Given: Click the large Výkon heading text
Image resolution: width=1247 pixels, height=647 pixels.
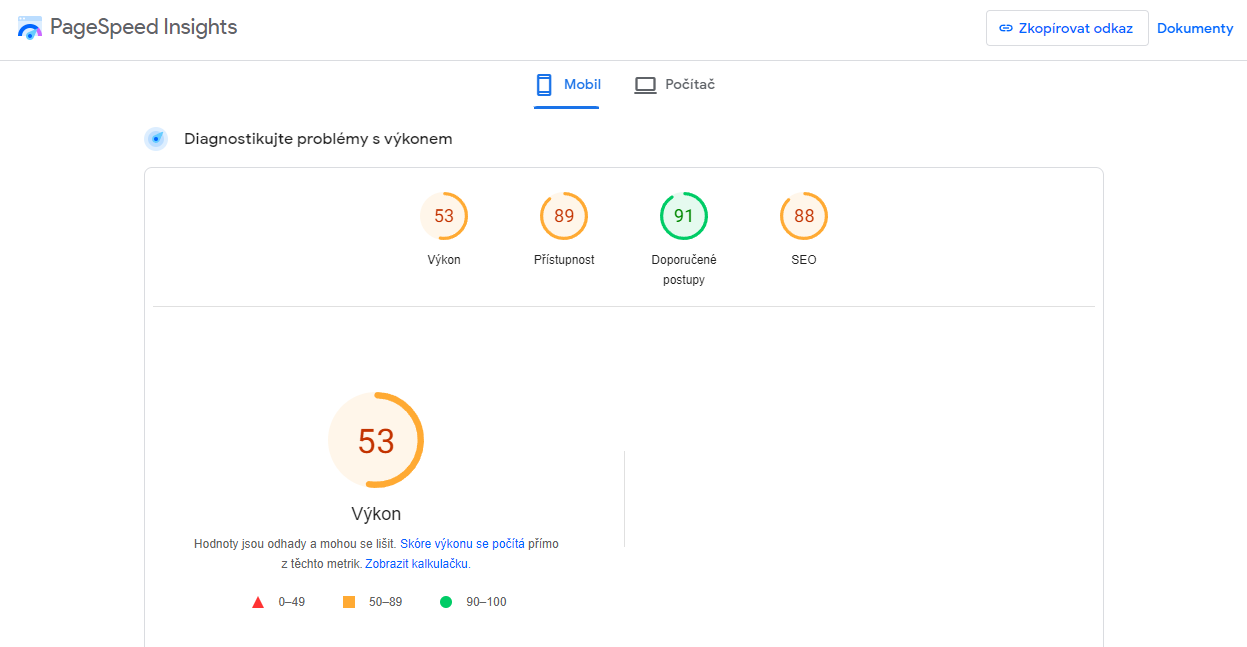Looking at the screenshot, I should point(376,514).
